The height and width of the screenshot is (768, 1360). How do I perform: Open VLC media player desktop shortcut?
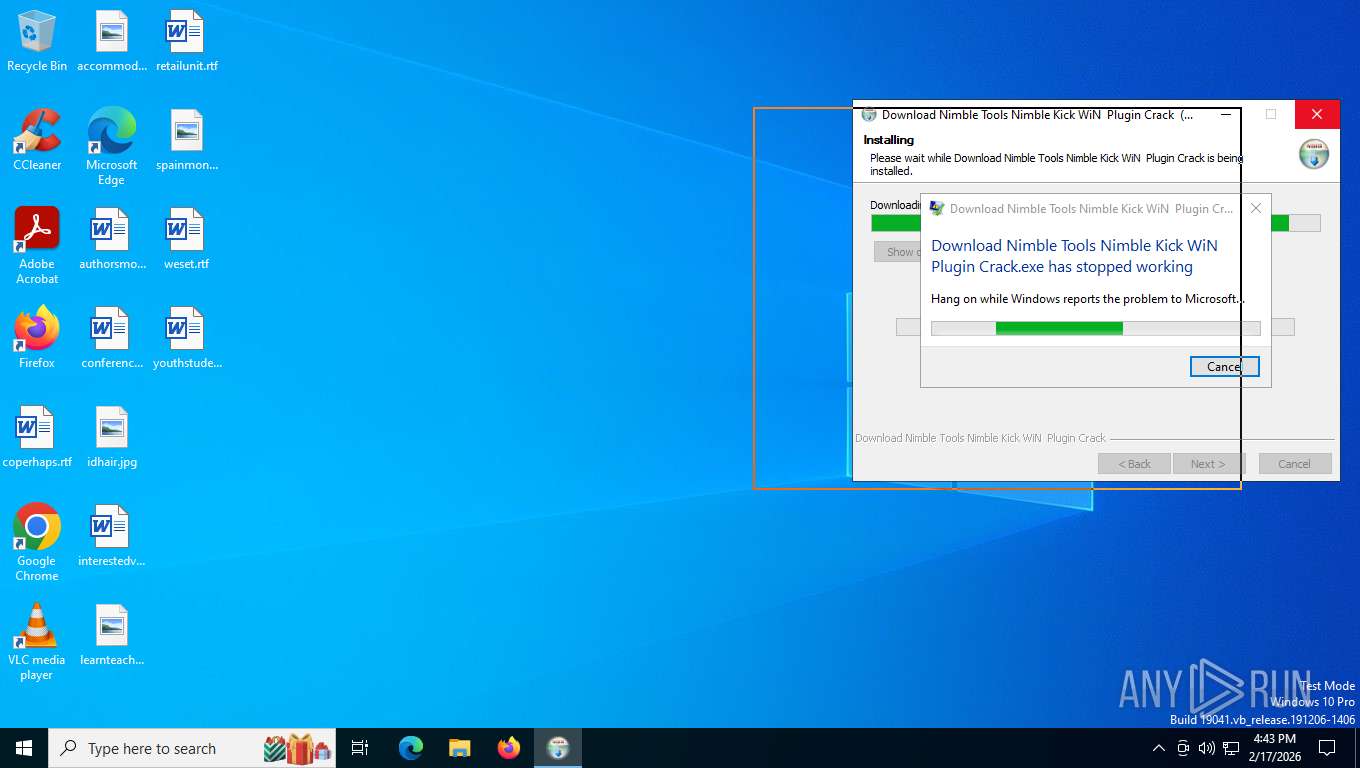point(37,641)
